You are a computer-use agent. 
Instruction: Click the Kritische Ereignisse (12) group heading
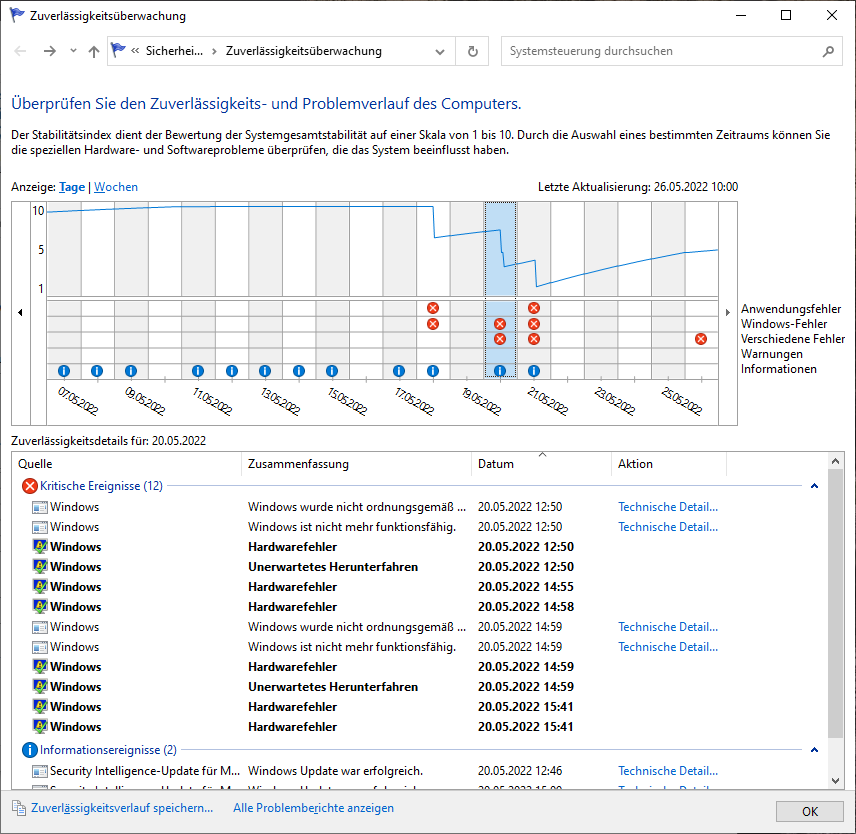point(101,486)
